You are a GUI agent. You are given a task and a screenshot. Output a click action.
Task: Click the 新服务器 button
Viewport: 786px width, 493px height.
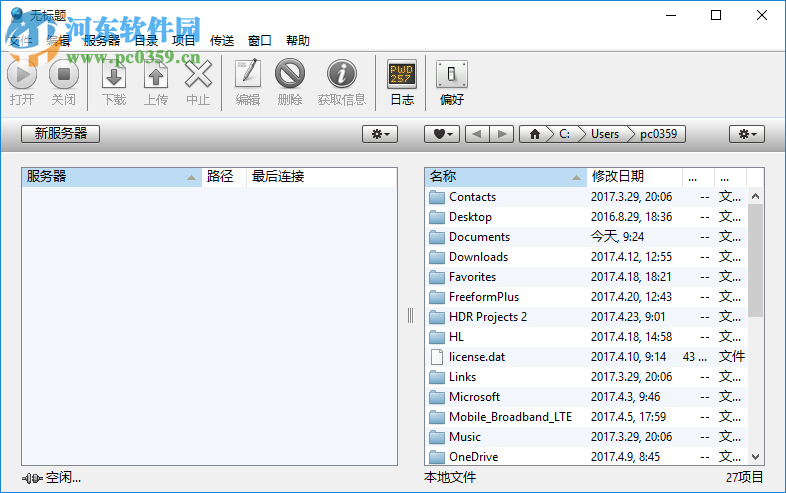click(x=60, y=134)
